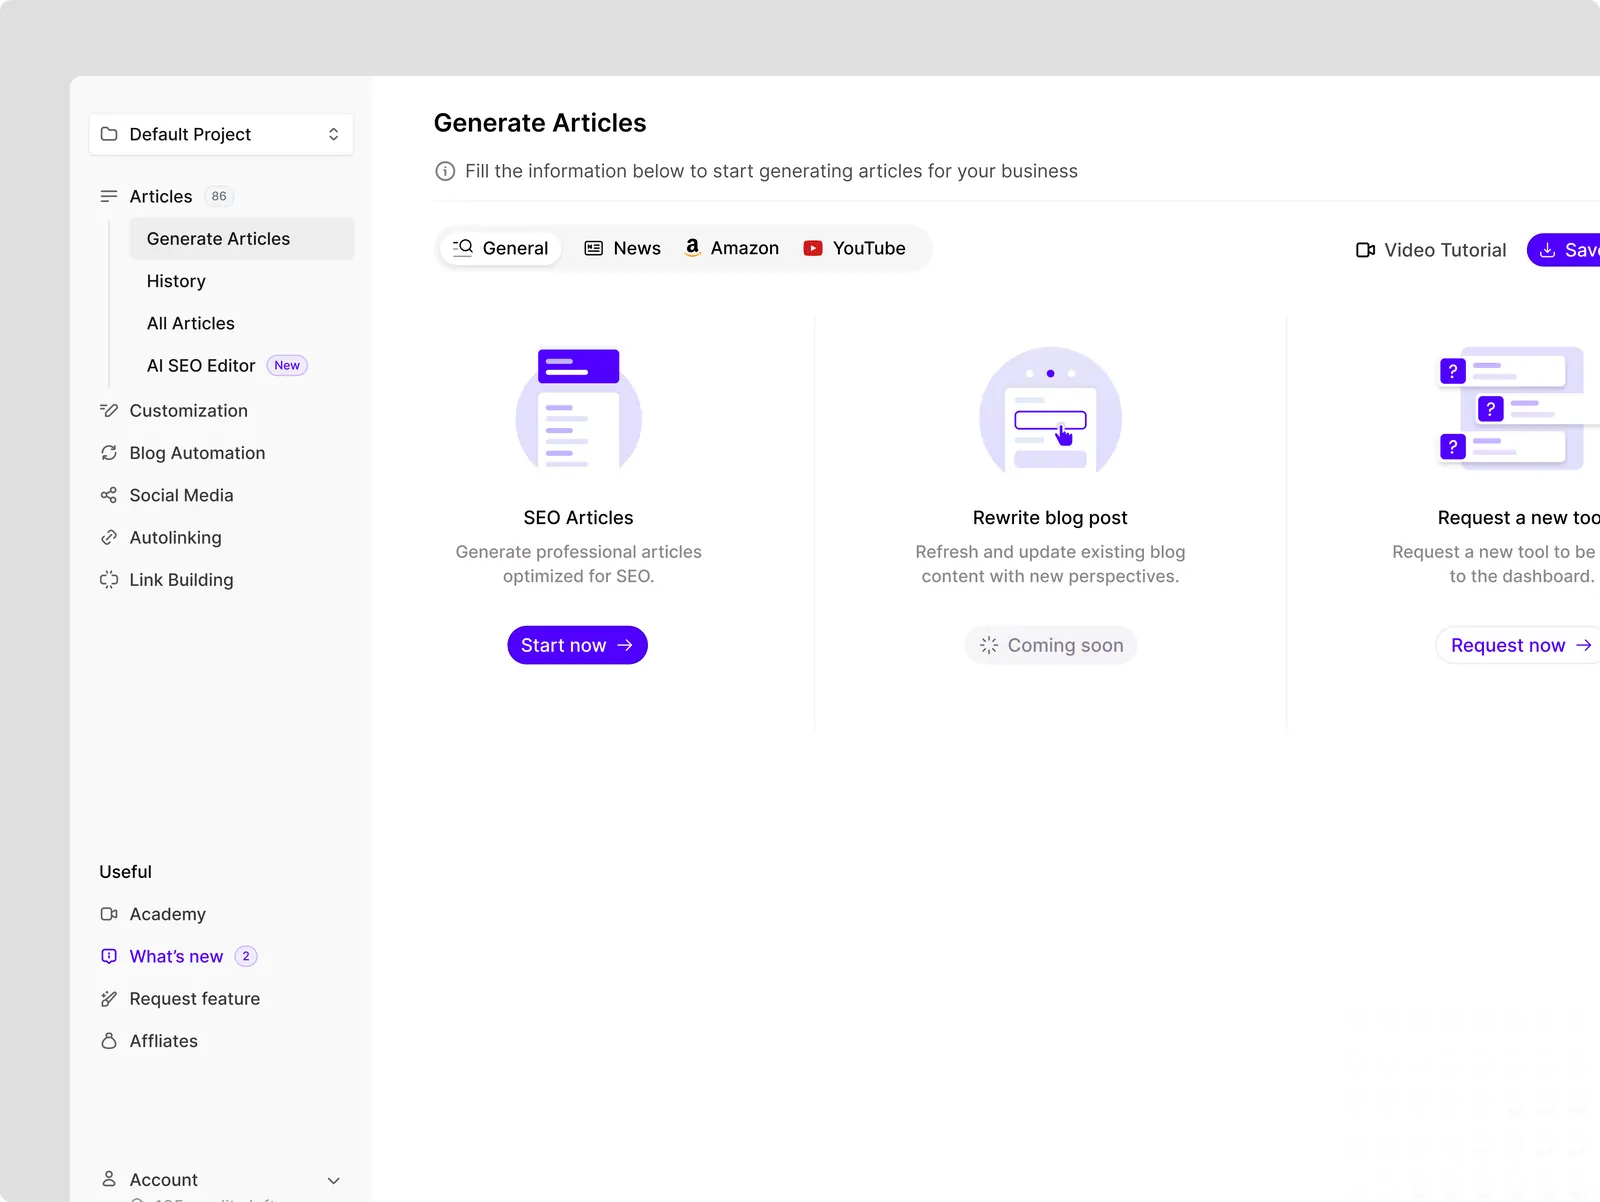
Task: Click the Articles list icon in sidebar
Action: 109,196
